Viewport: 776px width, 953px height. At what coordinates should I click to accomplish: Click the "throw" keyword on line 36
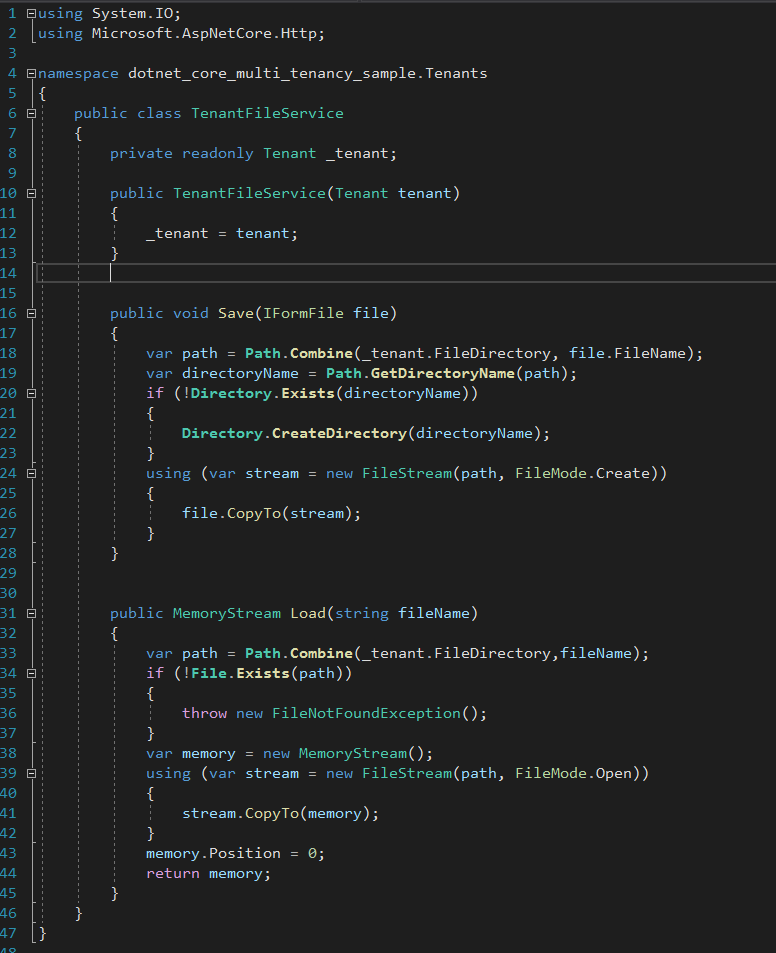pyautogui.click(x=204, y=714)
